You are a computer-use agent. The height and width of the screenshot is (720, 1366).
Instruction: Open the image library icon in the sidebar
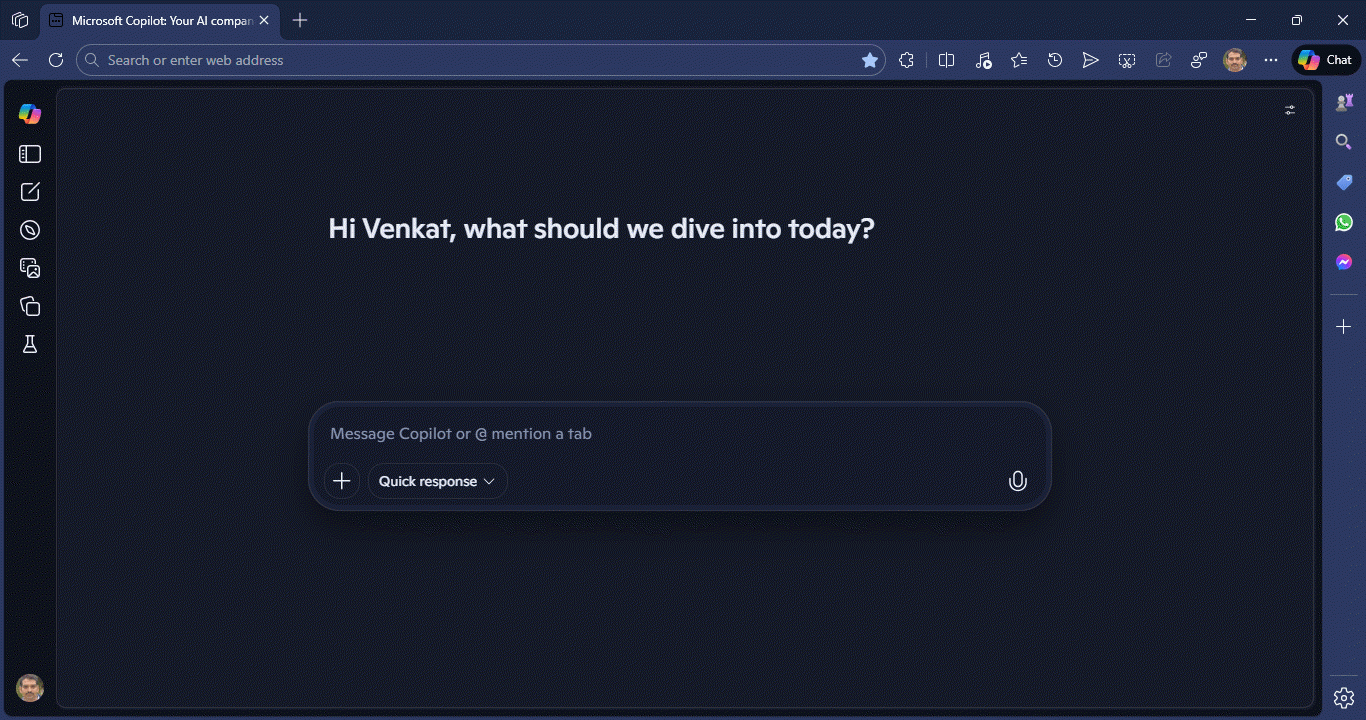[30, 268]
